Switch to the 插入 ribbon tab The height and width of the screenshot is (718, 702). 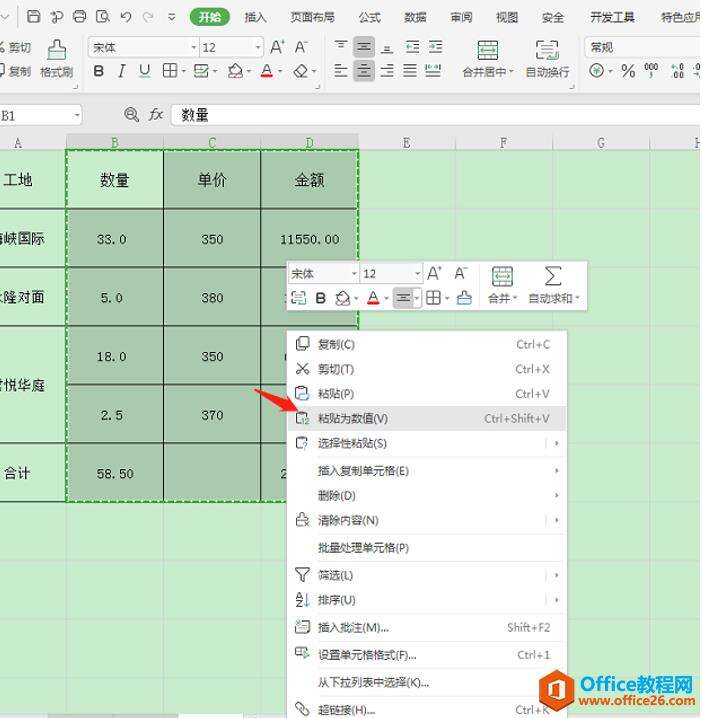click(x=255, y=17)
